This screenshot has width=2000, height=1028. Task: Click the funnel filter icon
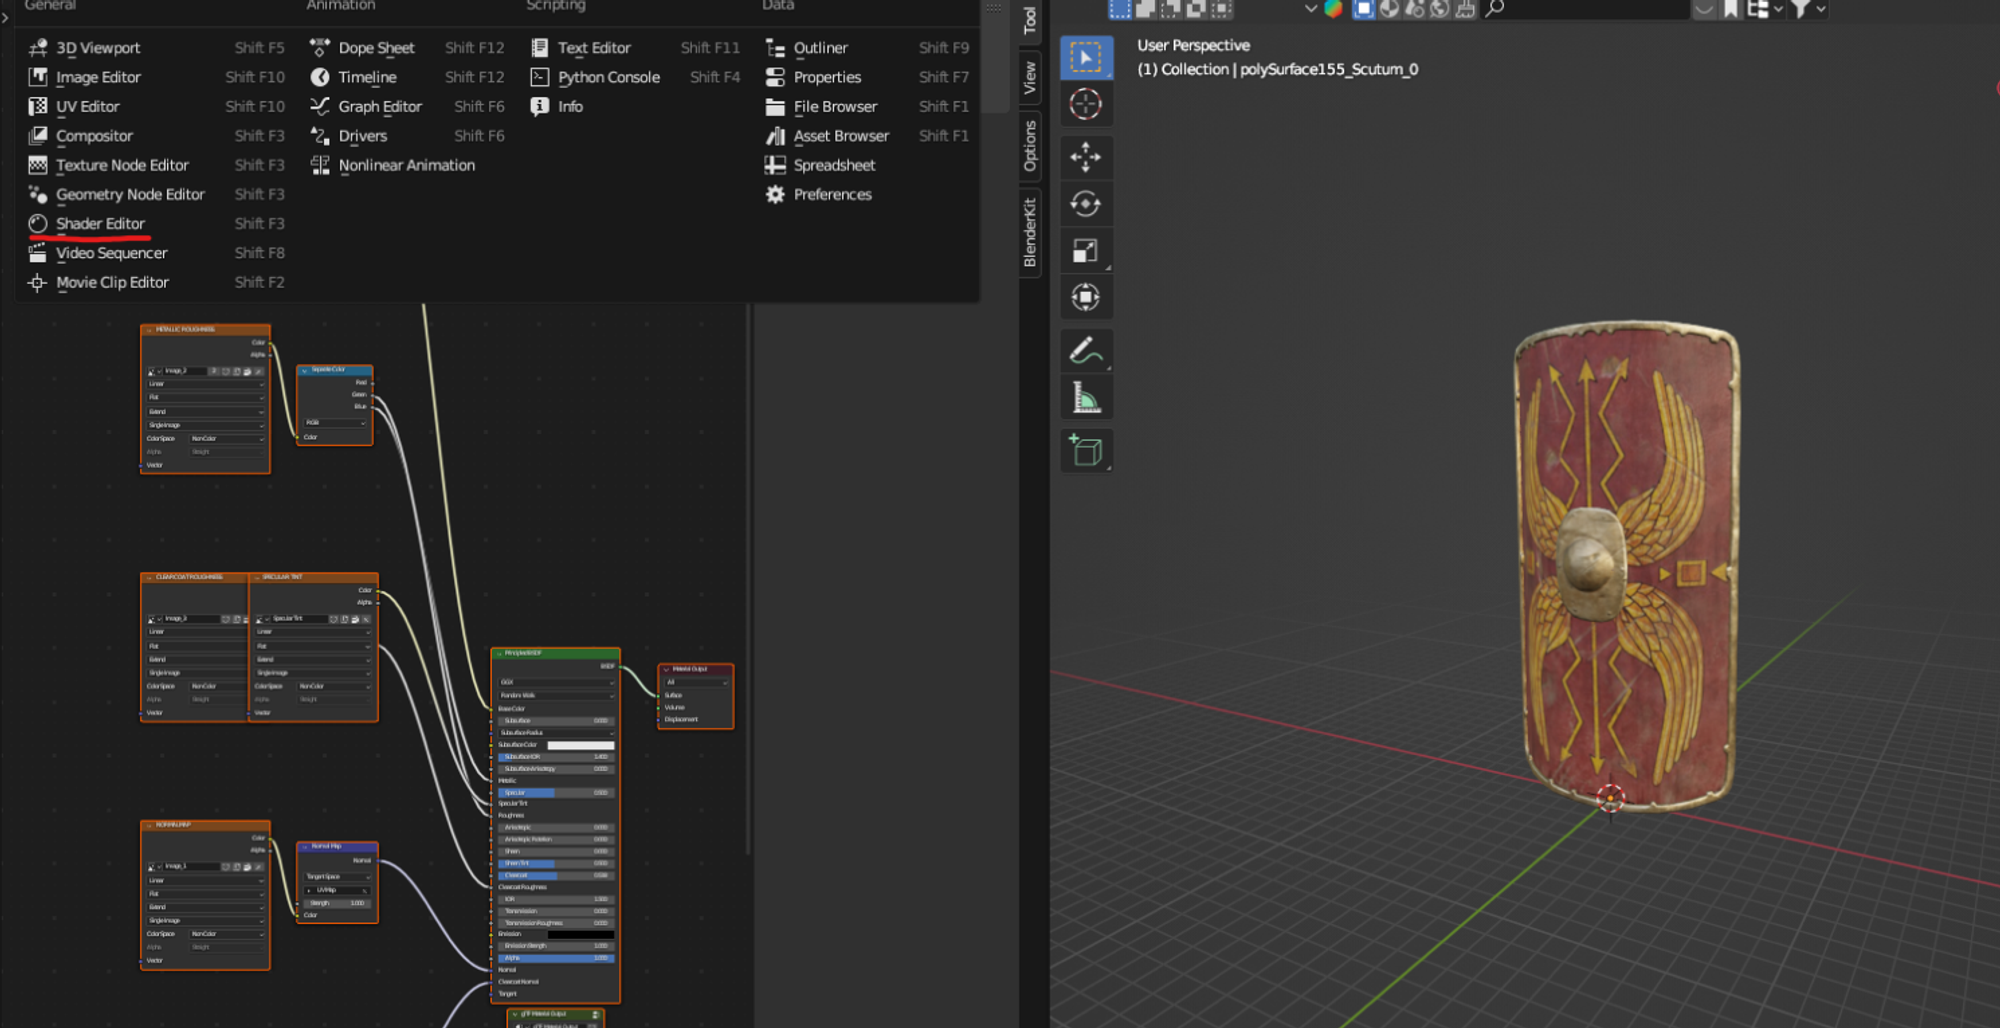coord(1800,9)
